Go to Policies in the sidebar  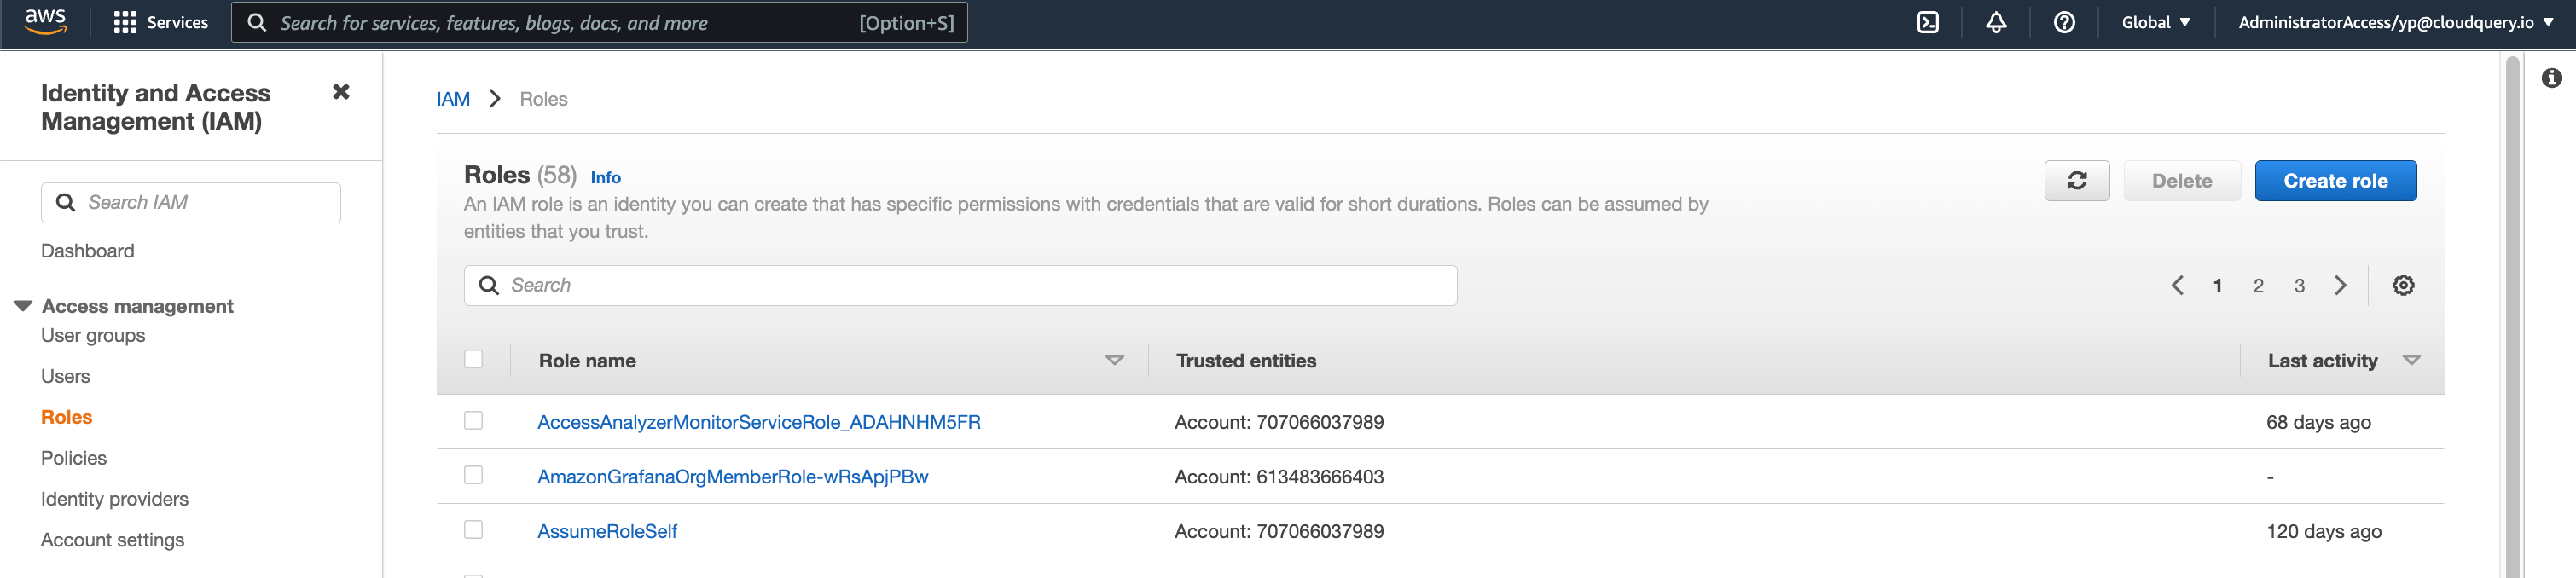(74, 458)
